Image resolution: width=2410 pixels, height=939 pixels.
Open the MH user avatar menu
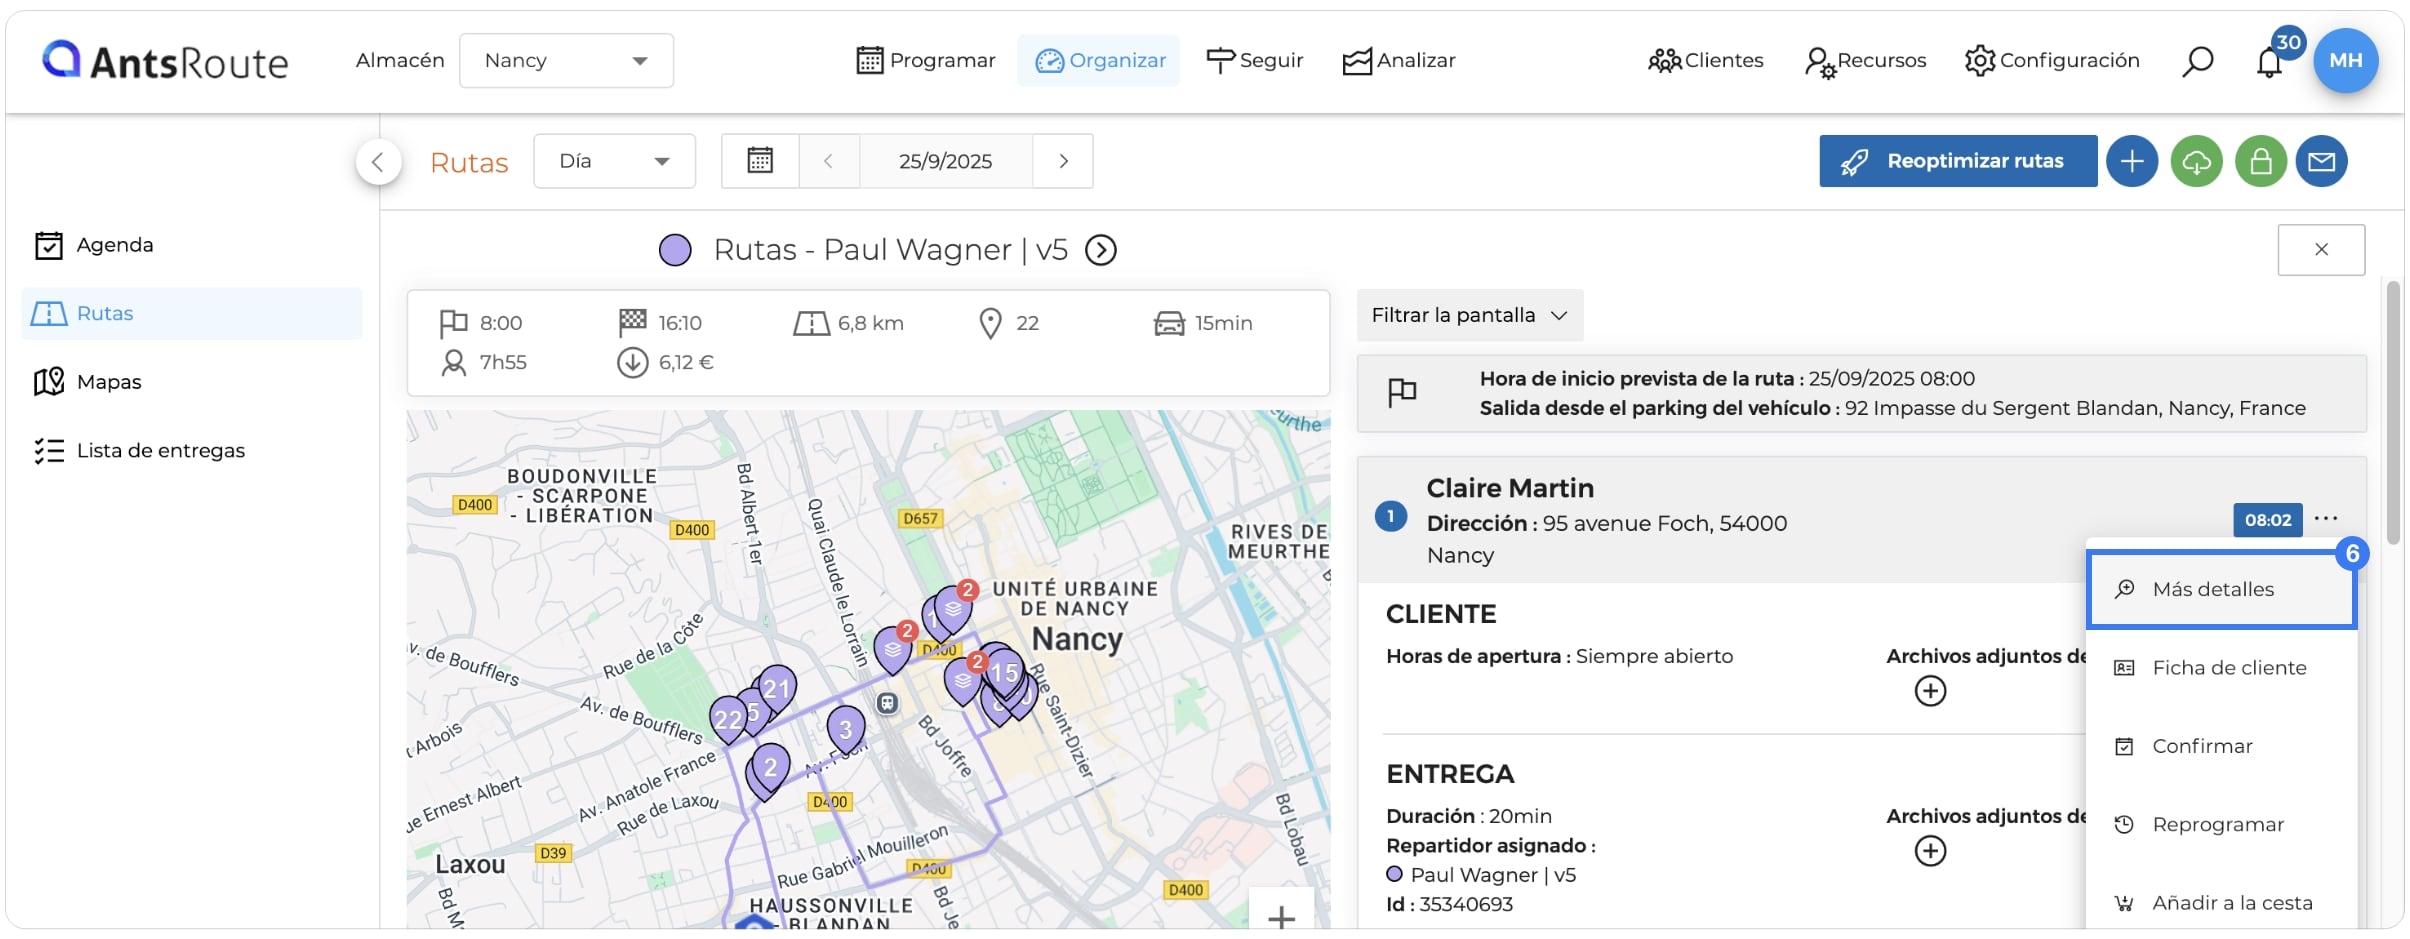[x=2345, y=60]
